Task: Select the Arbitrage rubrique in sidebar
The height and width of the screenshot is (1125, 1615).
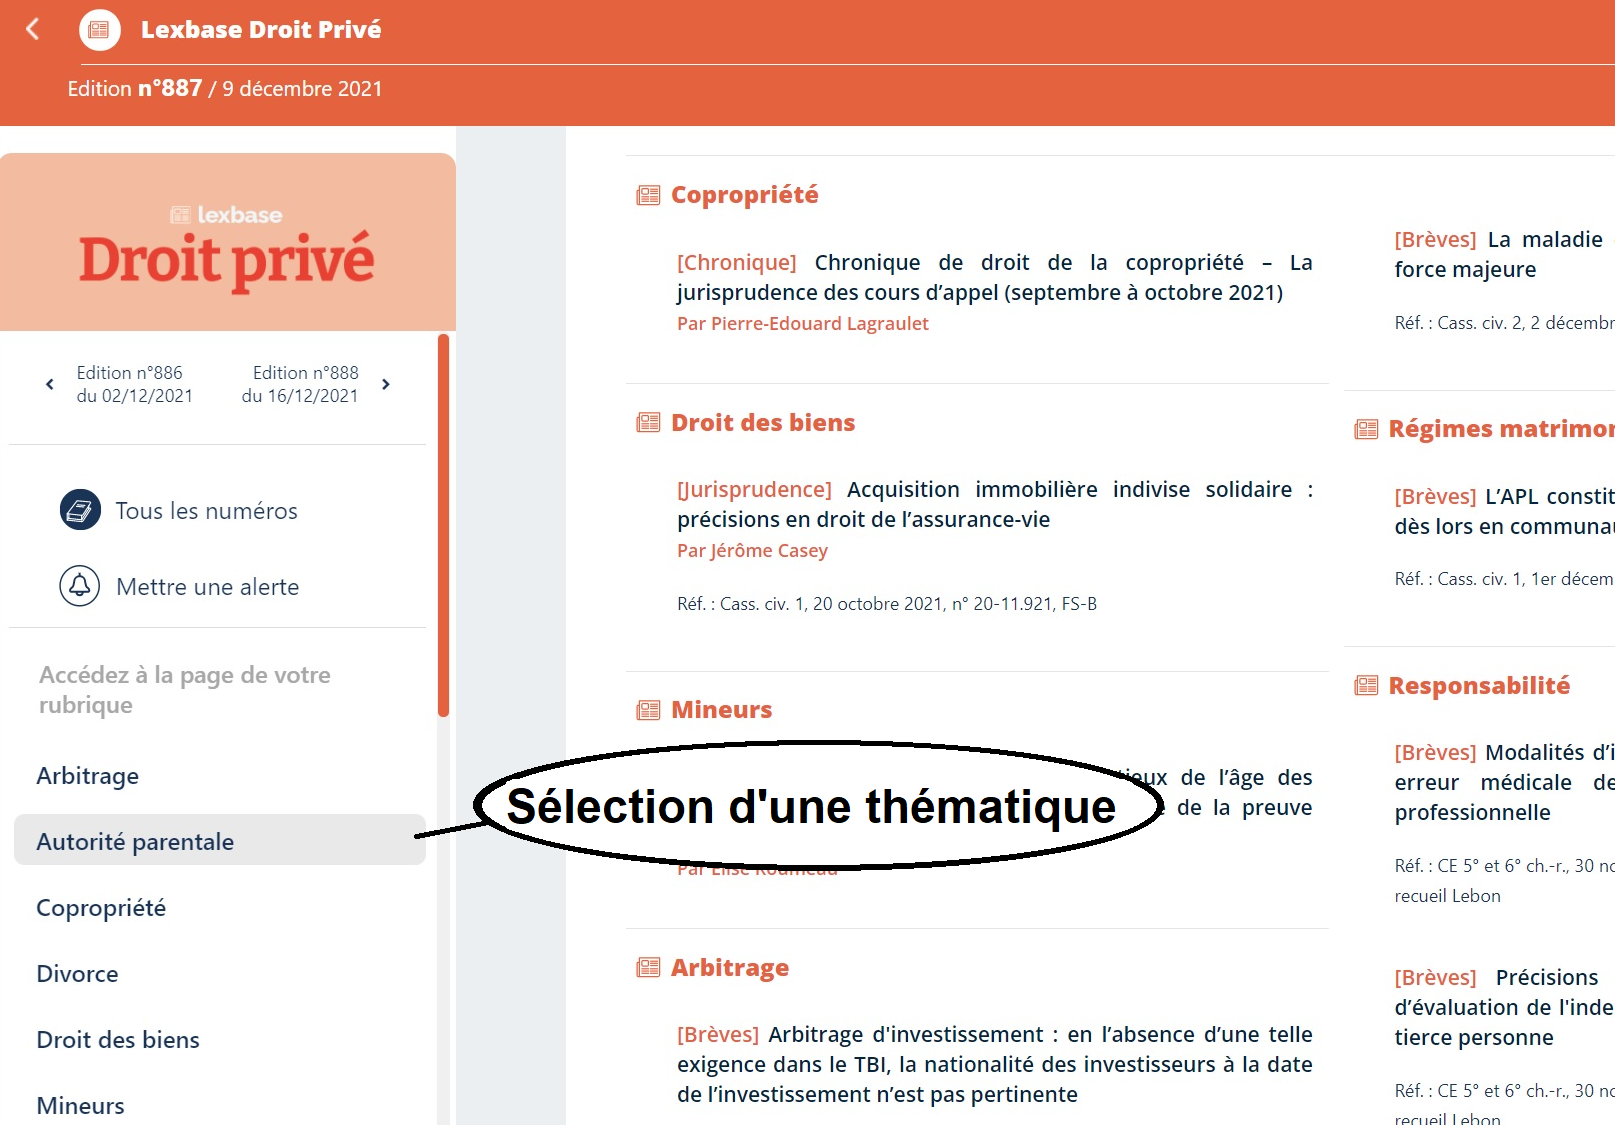Action: click(x=88, y=775)
